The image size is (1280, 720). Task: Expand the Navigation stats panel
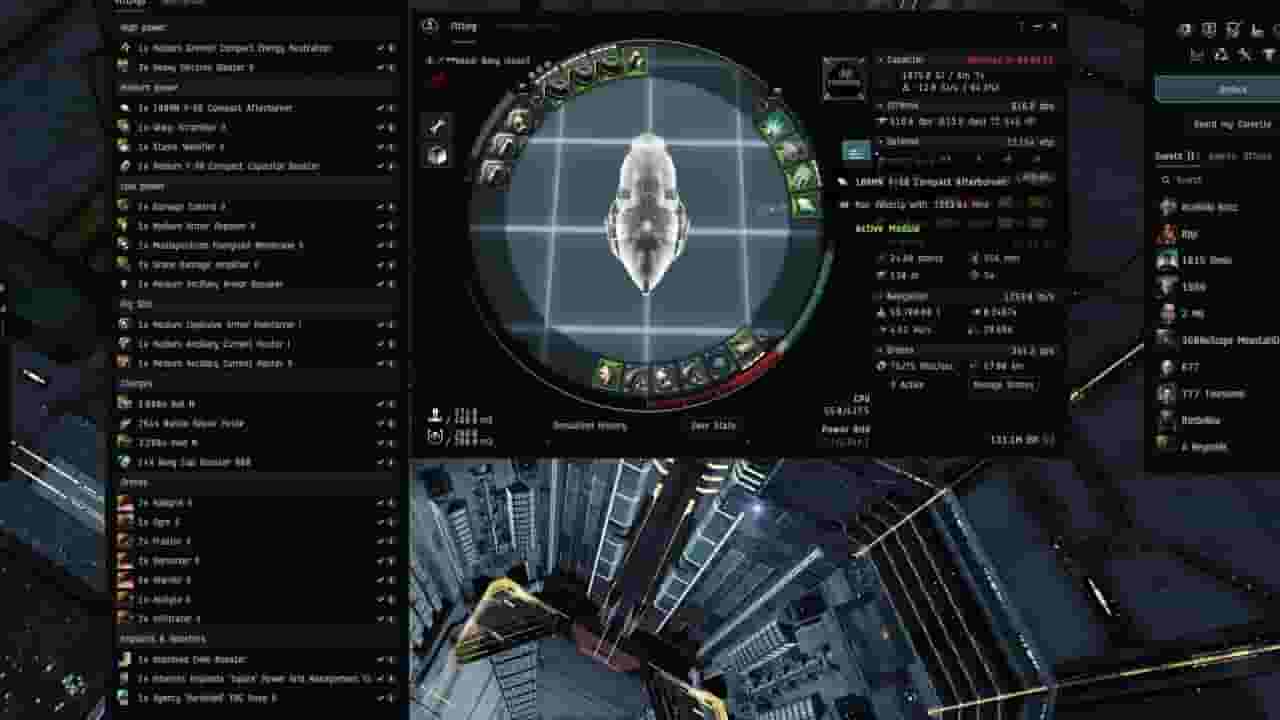[965, 297]
